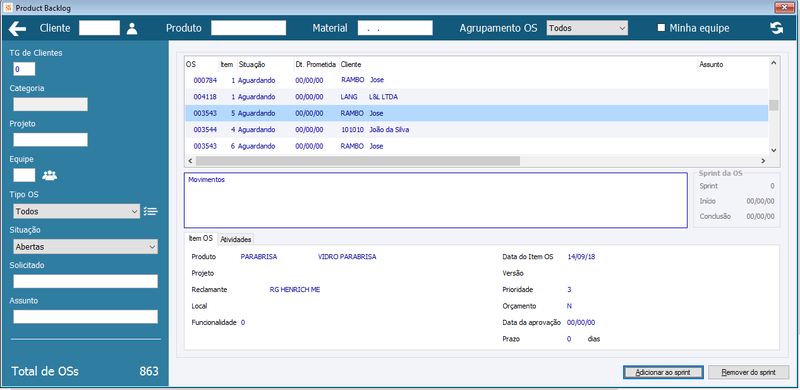The image size is (800, 390).
Task: Close the Product Backlog window
Action: pos(785,7)
